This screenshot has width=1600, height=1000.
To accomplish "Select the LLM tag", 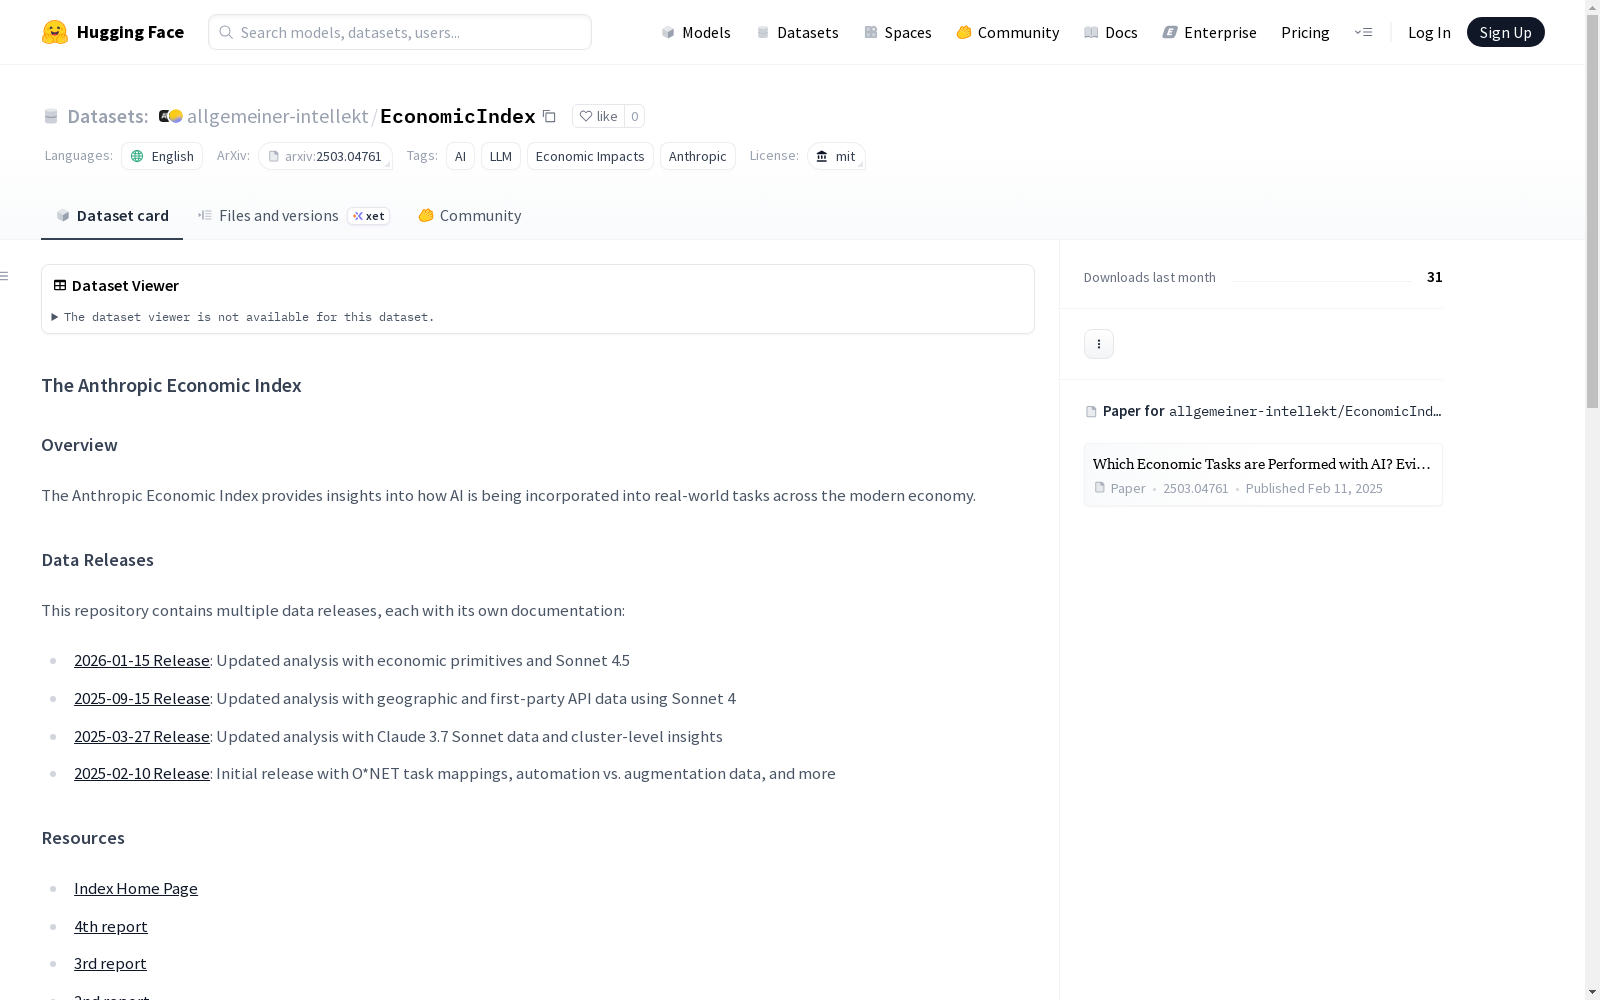I will 501,156.
